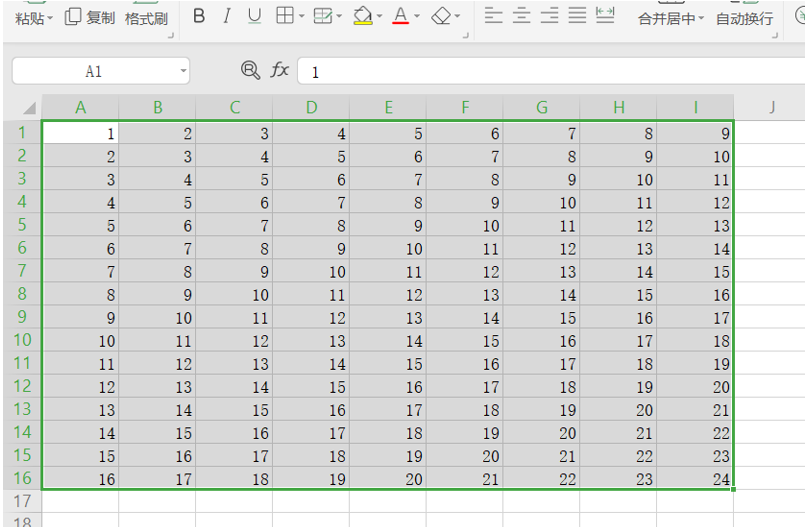Image resolution: width=806 pixels, height=527 pixels.
Task: Click cell A16 containing 16
Action: pos(80,479)
